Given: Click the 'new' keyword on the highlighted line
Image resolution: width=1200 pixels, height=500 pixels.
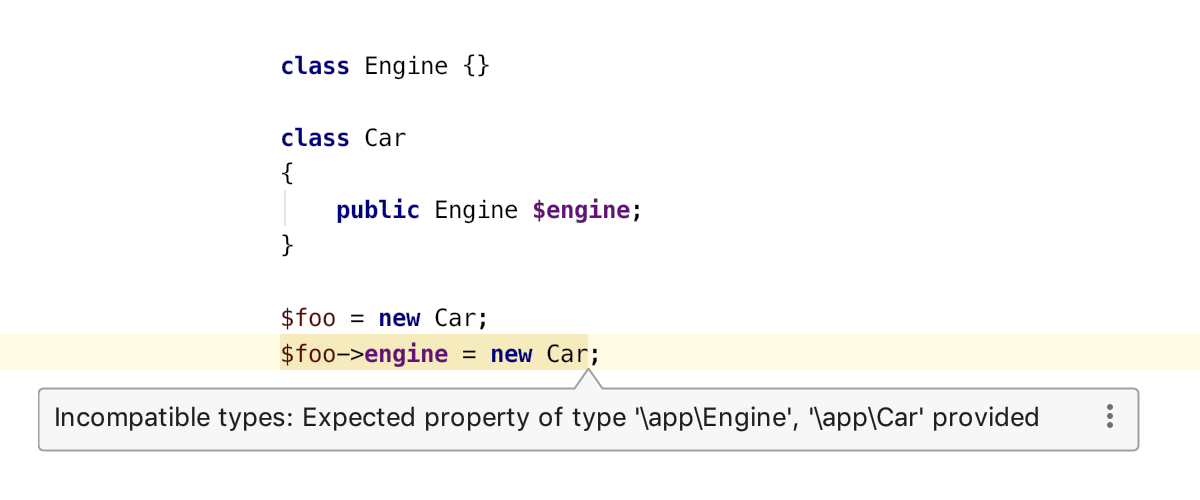Looking at the screenshot, I should [511, 354].
